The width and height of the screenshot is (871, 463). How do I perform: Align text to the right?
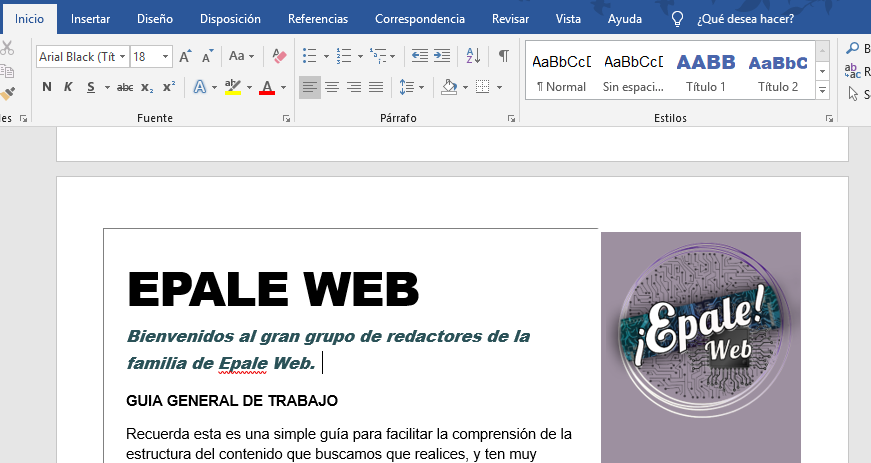[x=354, y=87]
